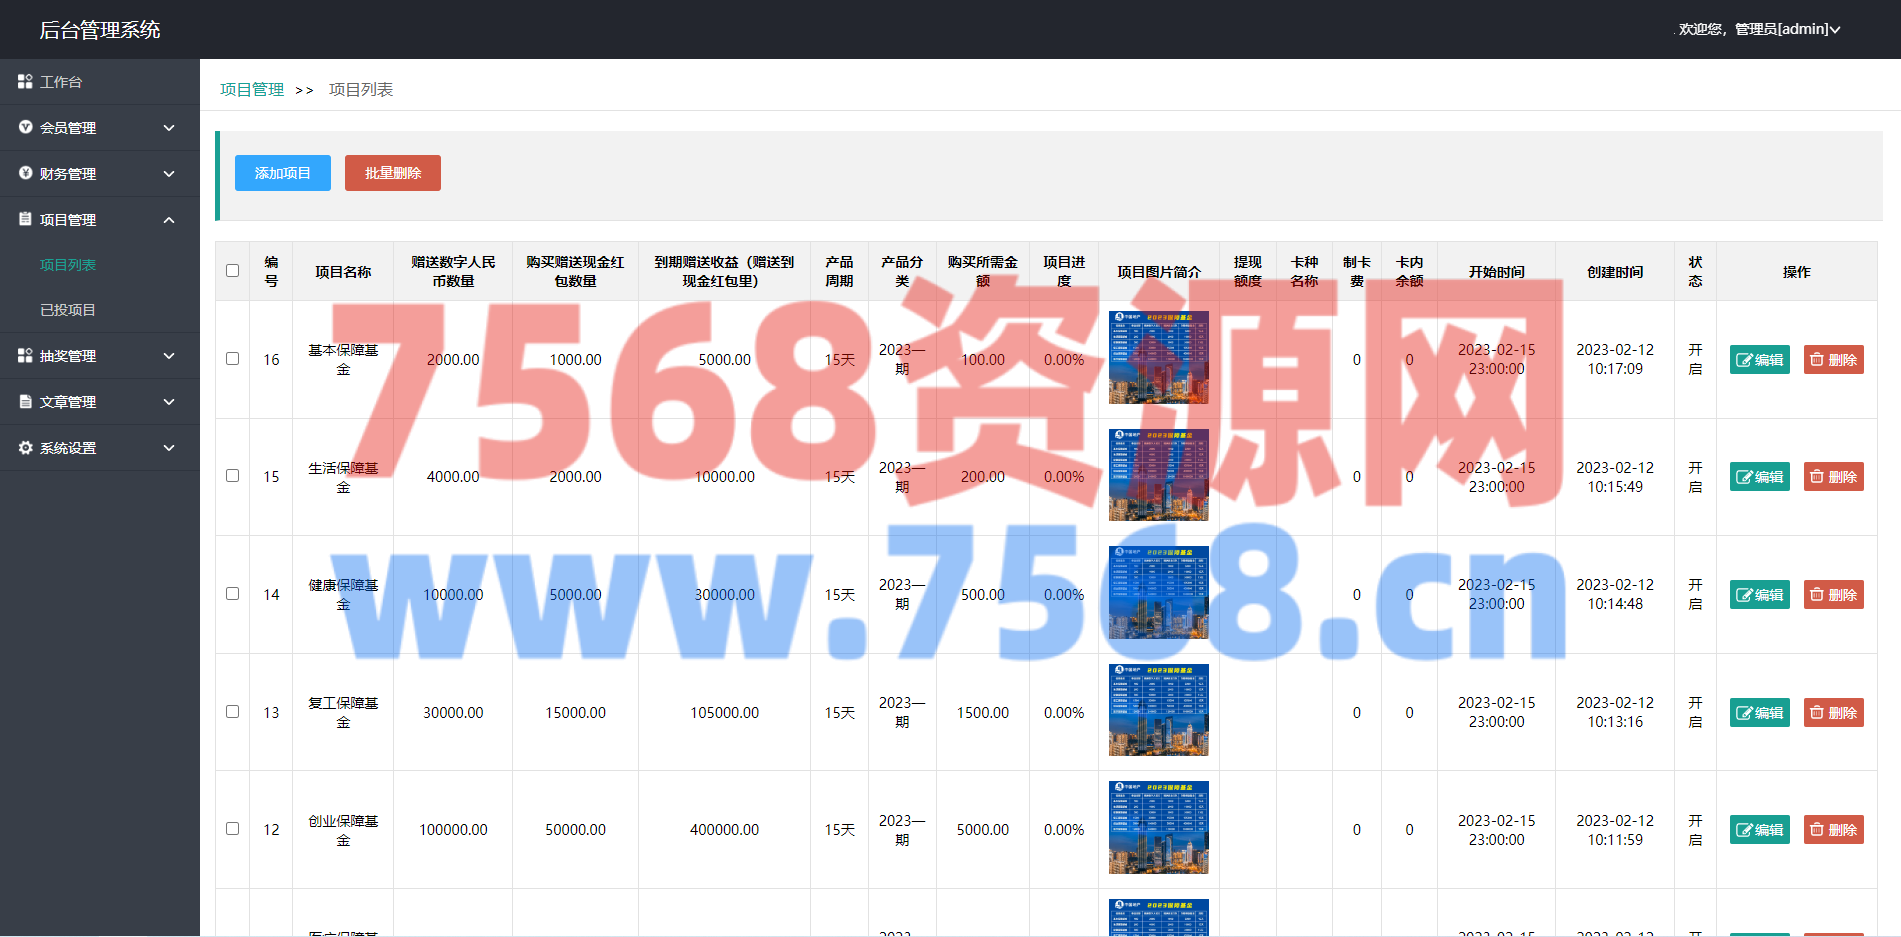This screenshot has height=937, width=1901.
Task: Select the checkbox for project row 12
Action: [x=233, y=829]
